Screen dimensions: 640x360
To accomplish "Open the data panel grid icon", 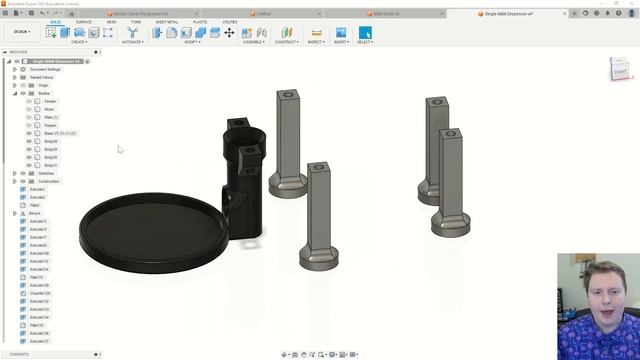I will tap(5, 13).
